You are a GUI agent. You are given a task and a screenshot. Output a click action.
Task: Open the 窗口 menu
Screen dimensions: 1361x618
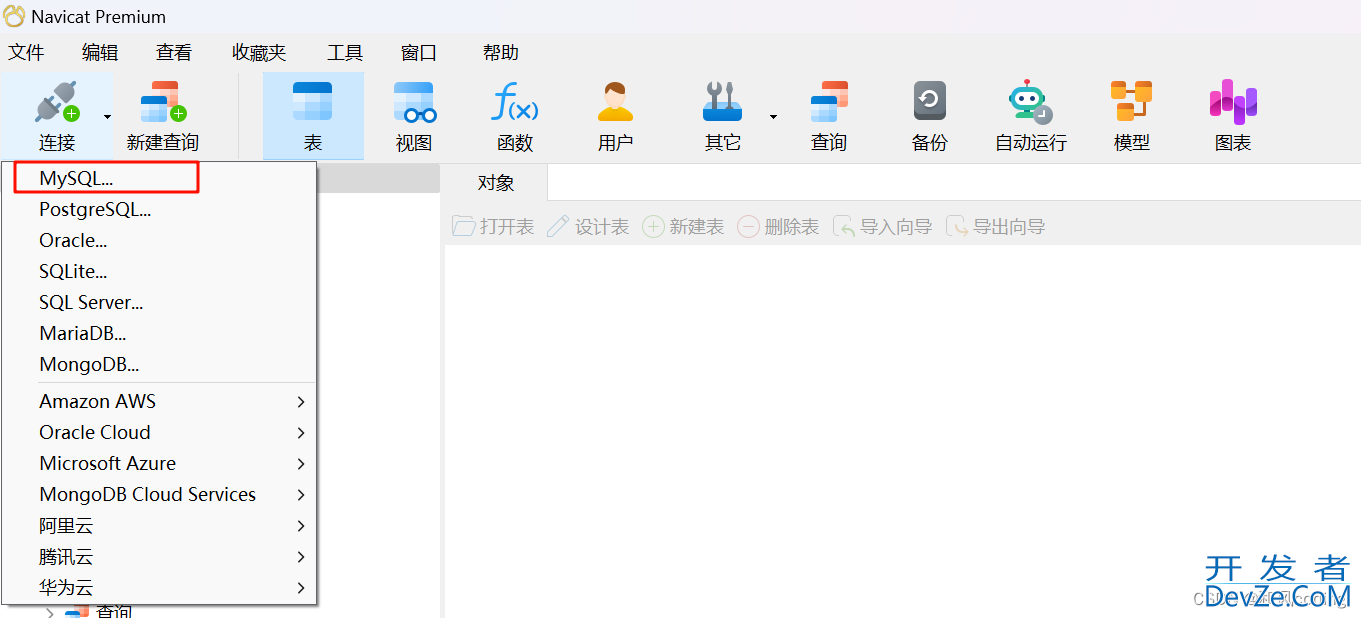click(419, 52)
